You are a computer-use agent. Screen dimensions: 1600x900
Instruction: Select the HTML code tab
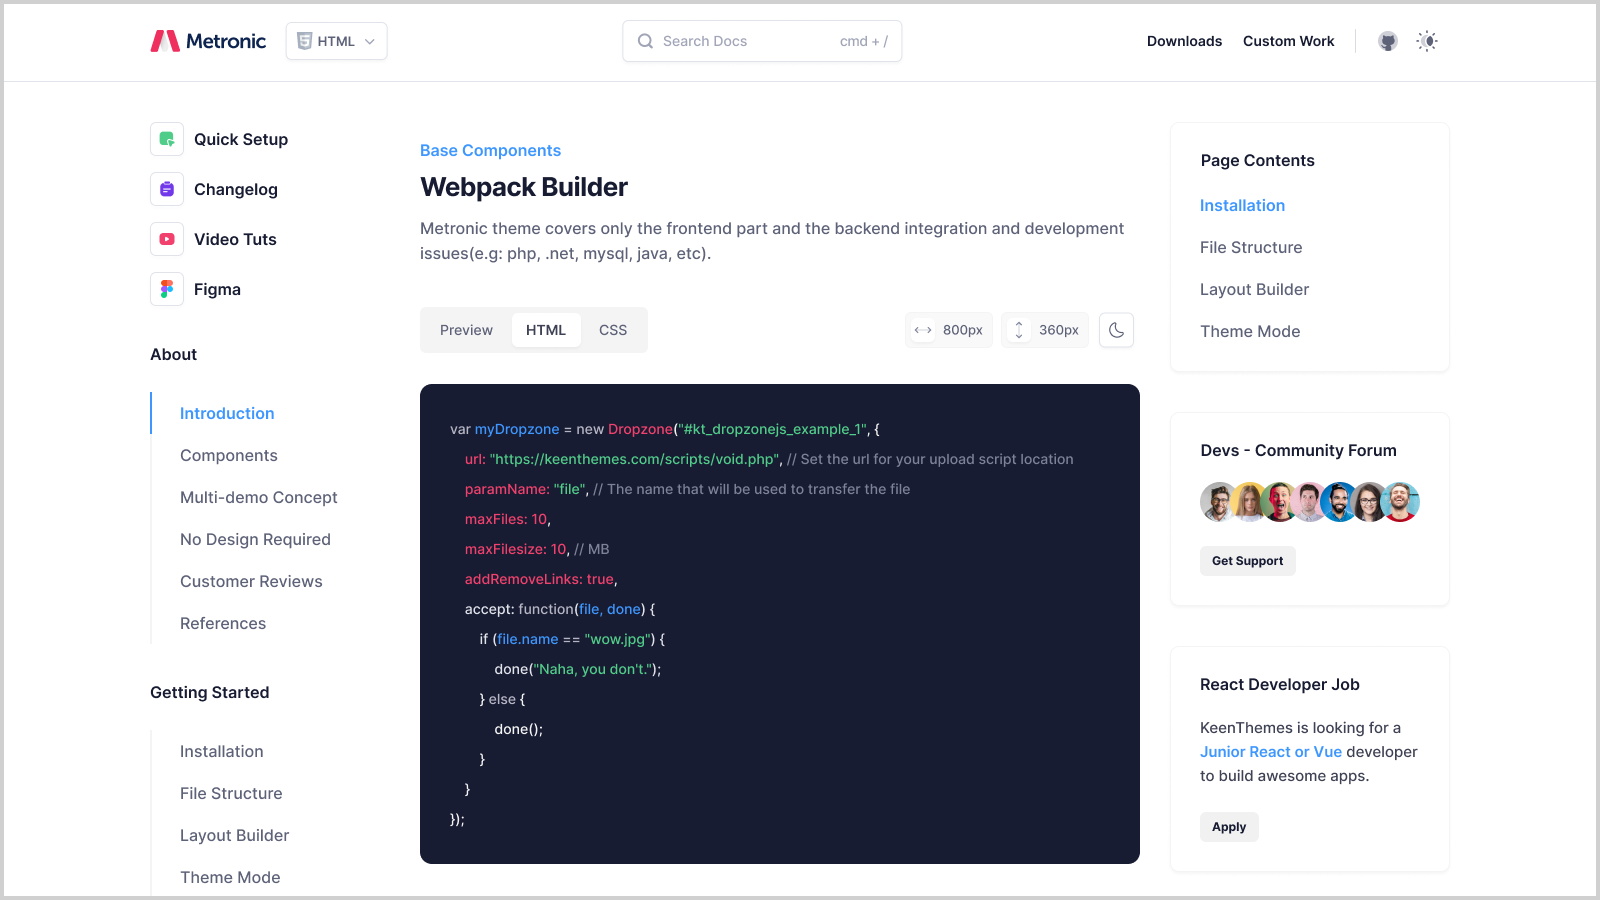pyautogui.click(x=546, y=330)
